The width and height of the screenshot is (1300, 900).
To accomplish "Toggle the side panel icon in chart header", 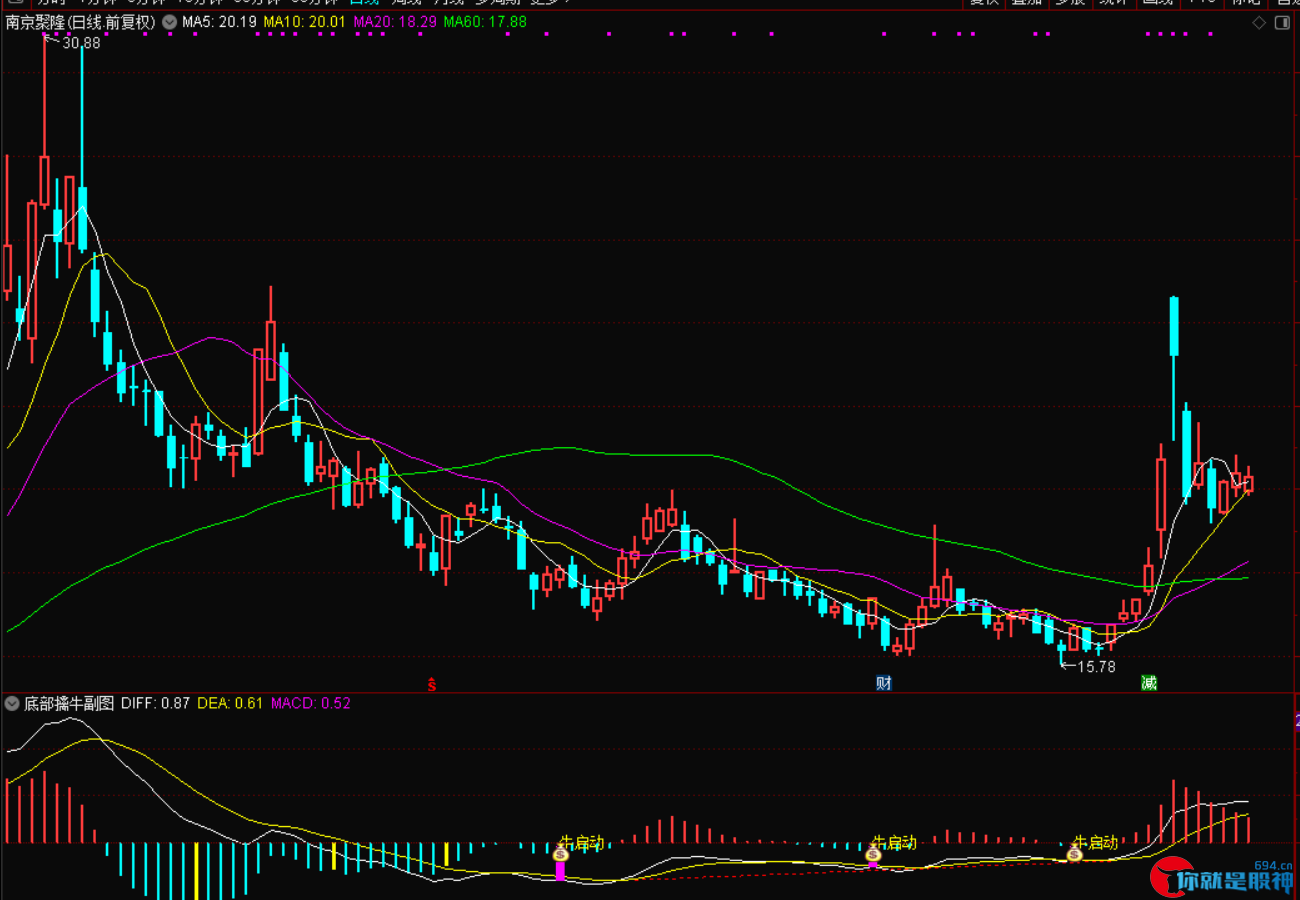I will pyautogui.click(x=1284, y=21).
